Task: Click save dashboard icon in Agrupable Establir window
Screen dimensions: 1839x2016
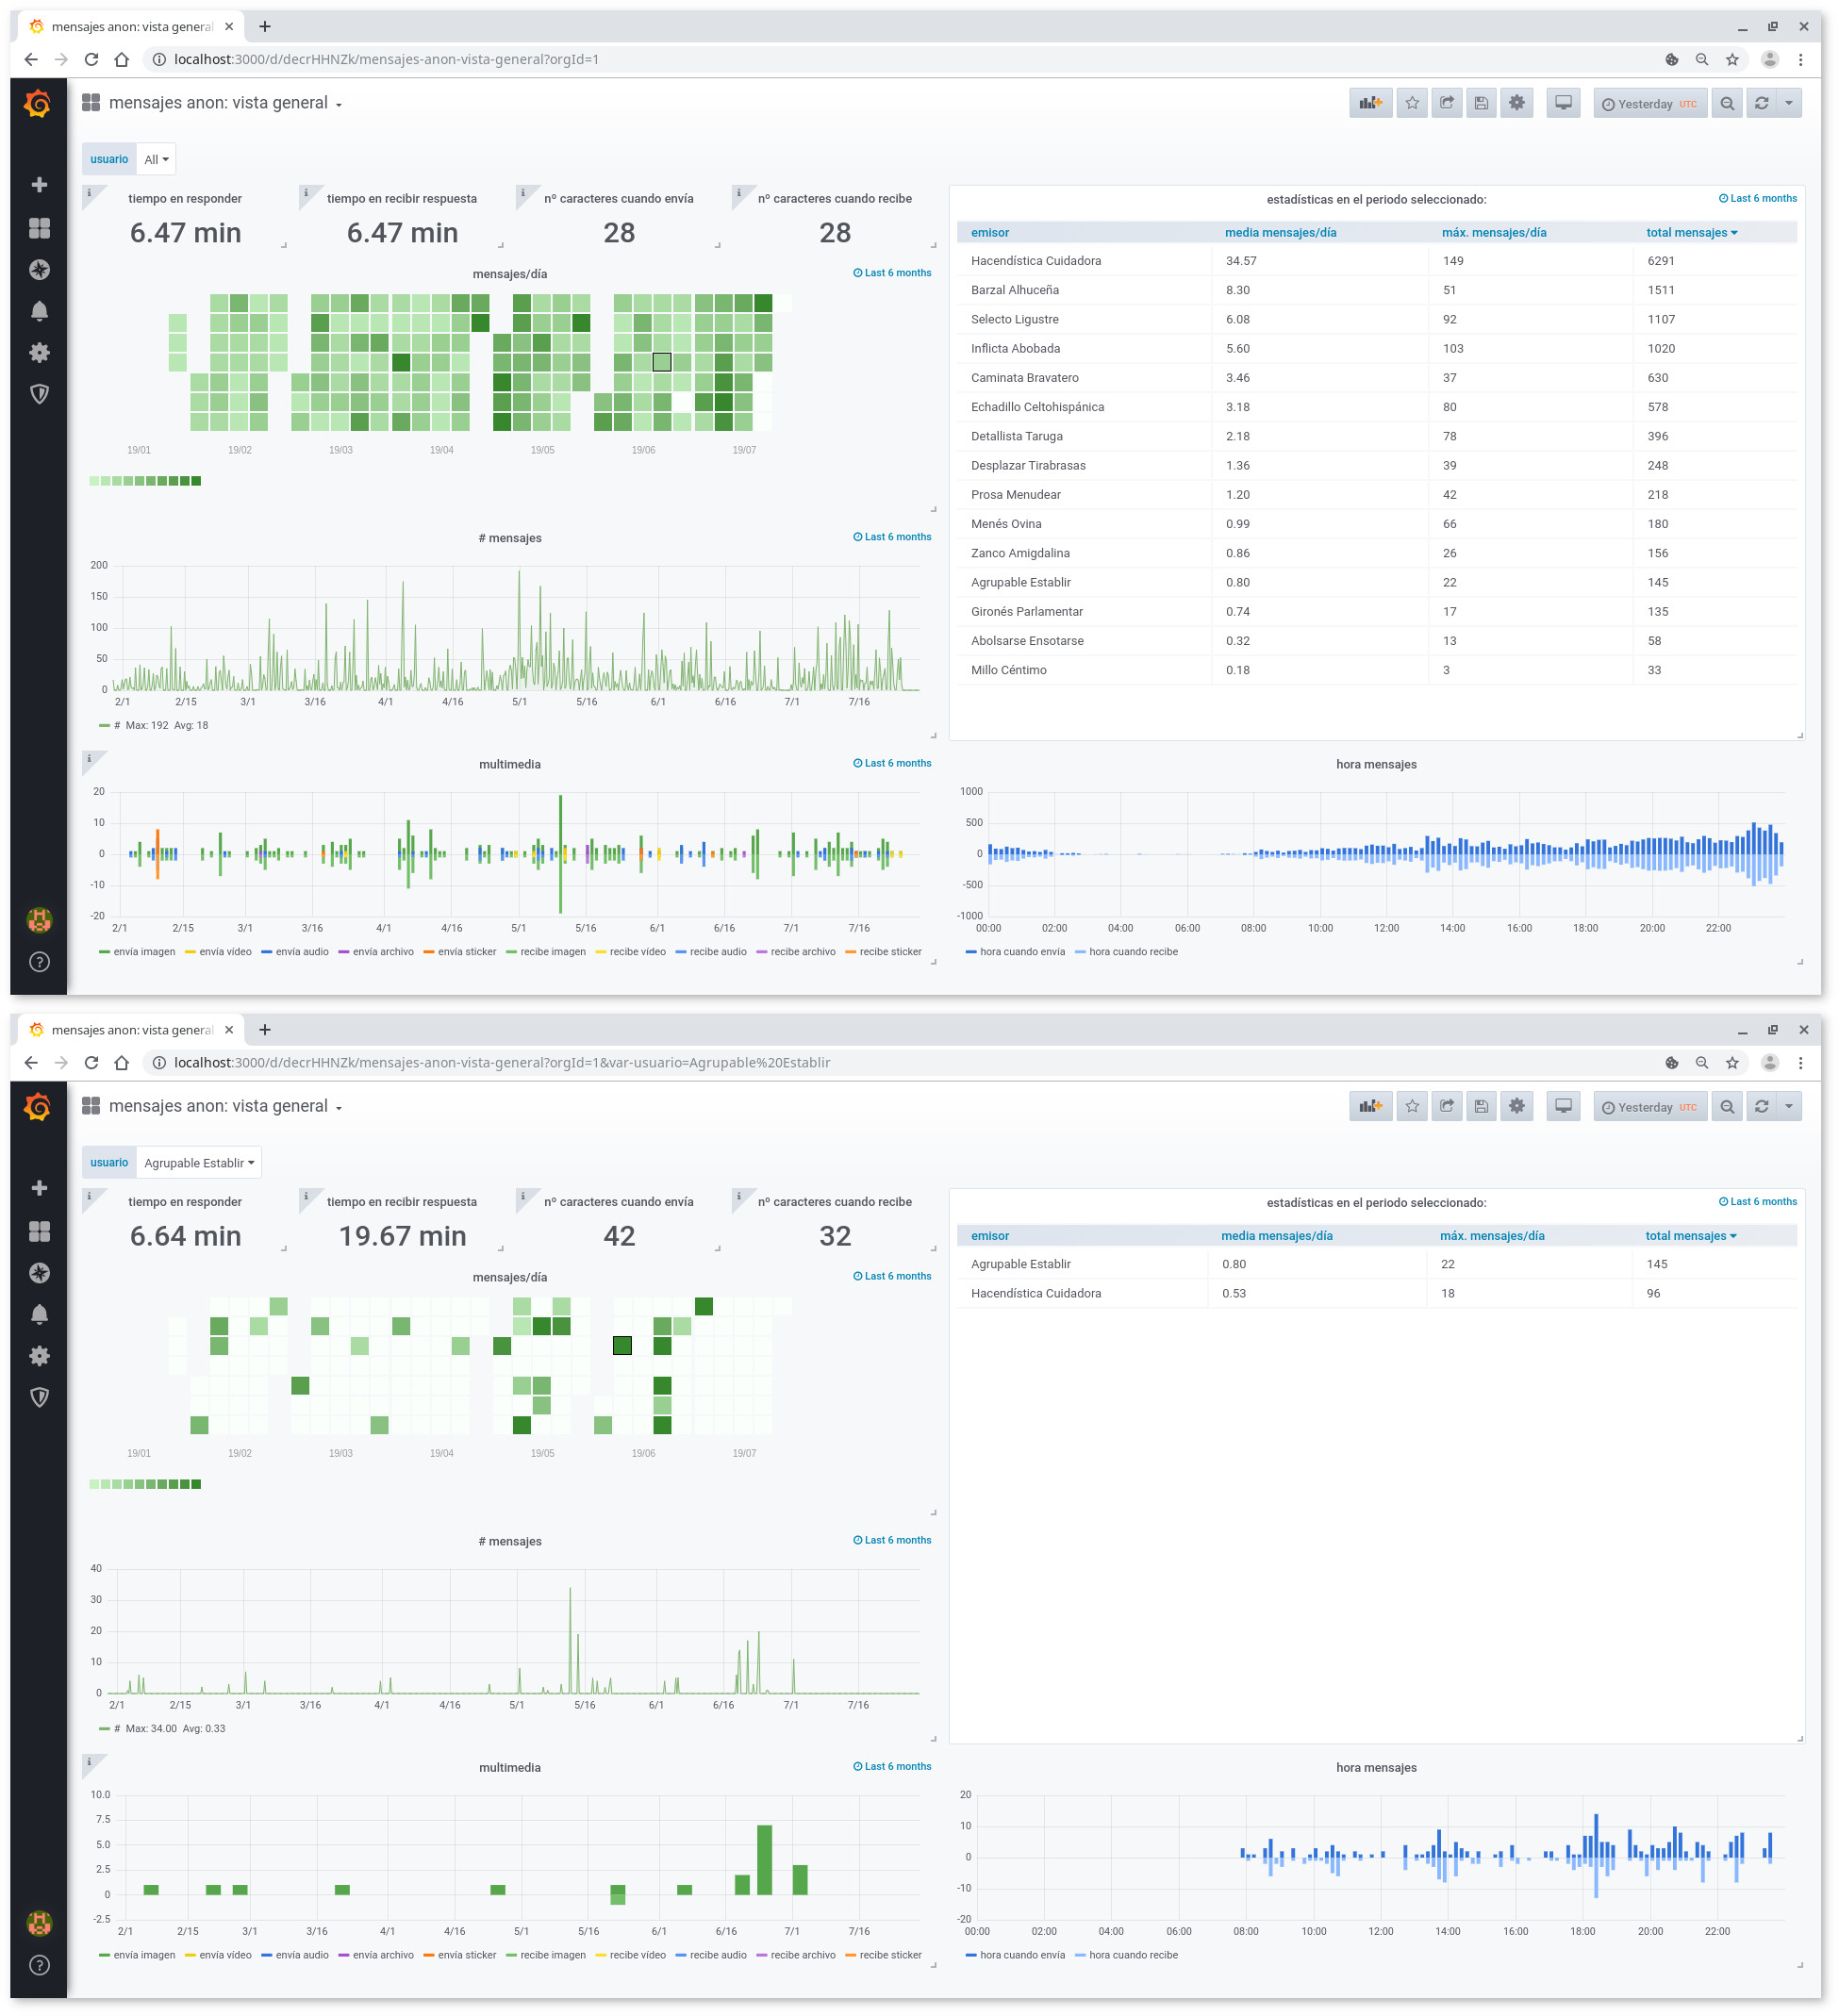Action: click(x=1481, y=1106)
